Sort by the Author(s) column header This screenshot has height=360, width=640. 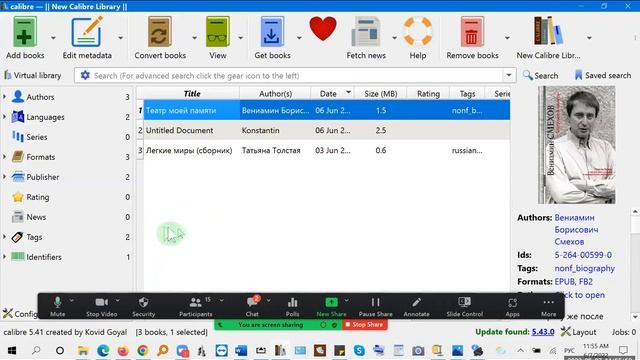(x=275, y=94)
